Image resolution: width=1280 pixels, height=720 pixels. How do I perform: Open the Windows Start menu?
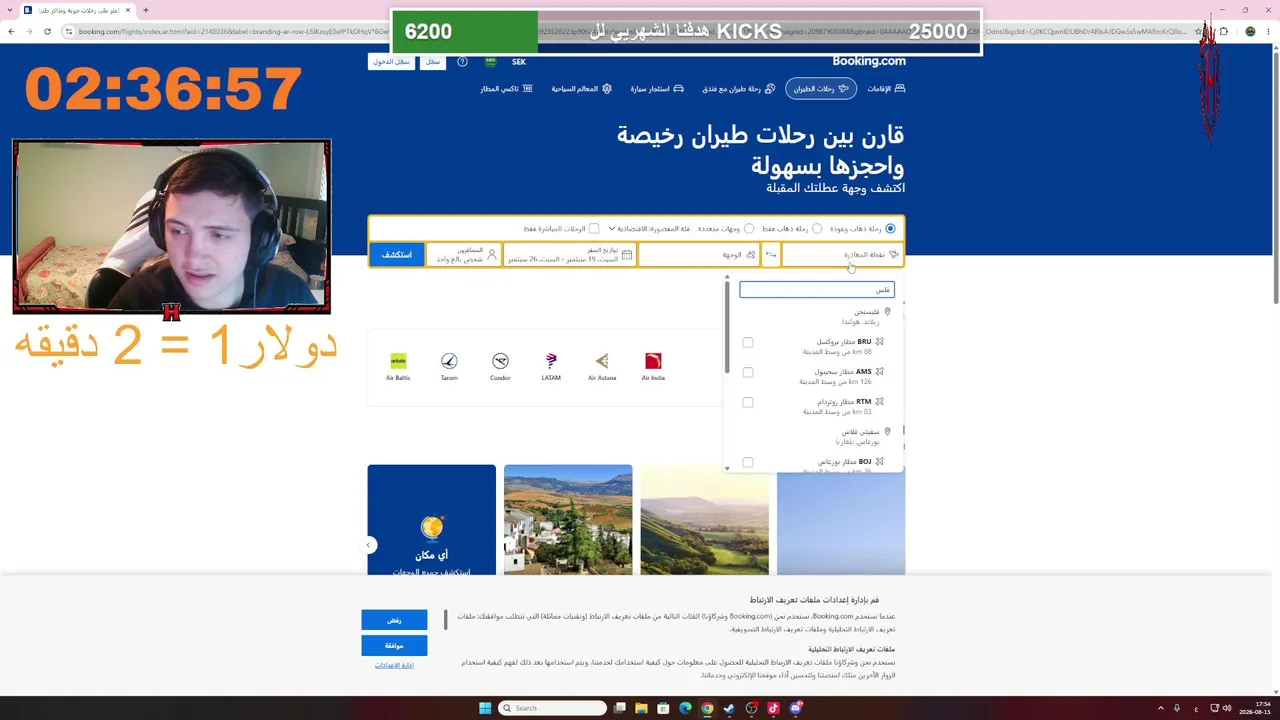coord(485,708)
